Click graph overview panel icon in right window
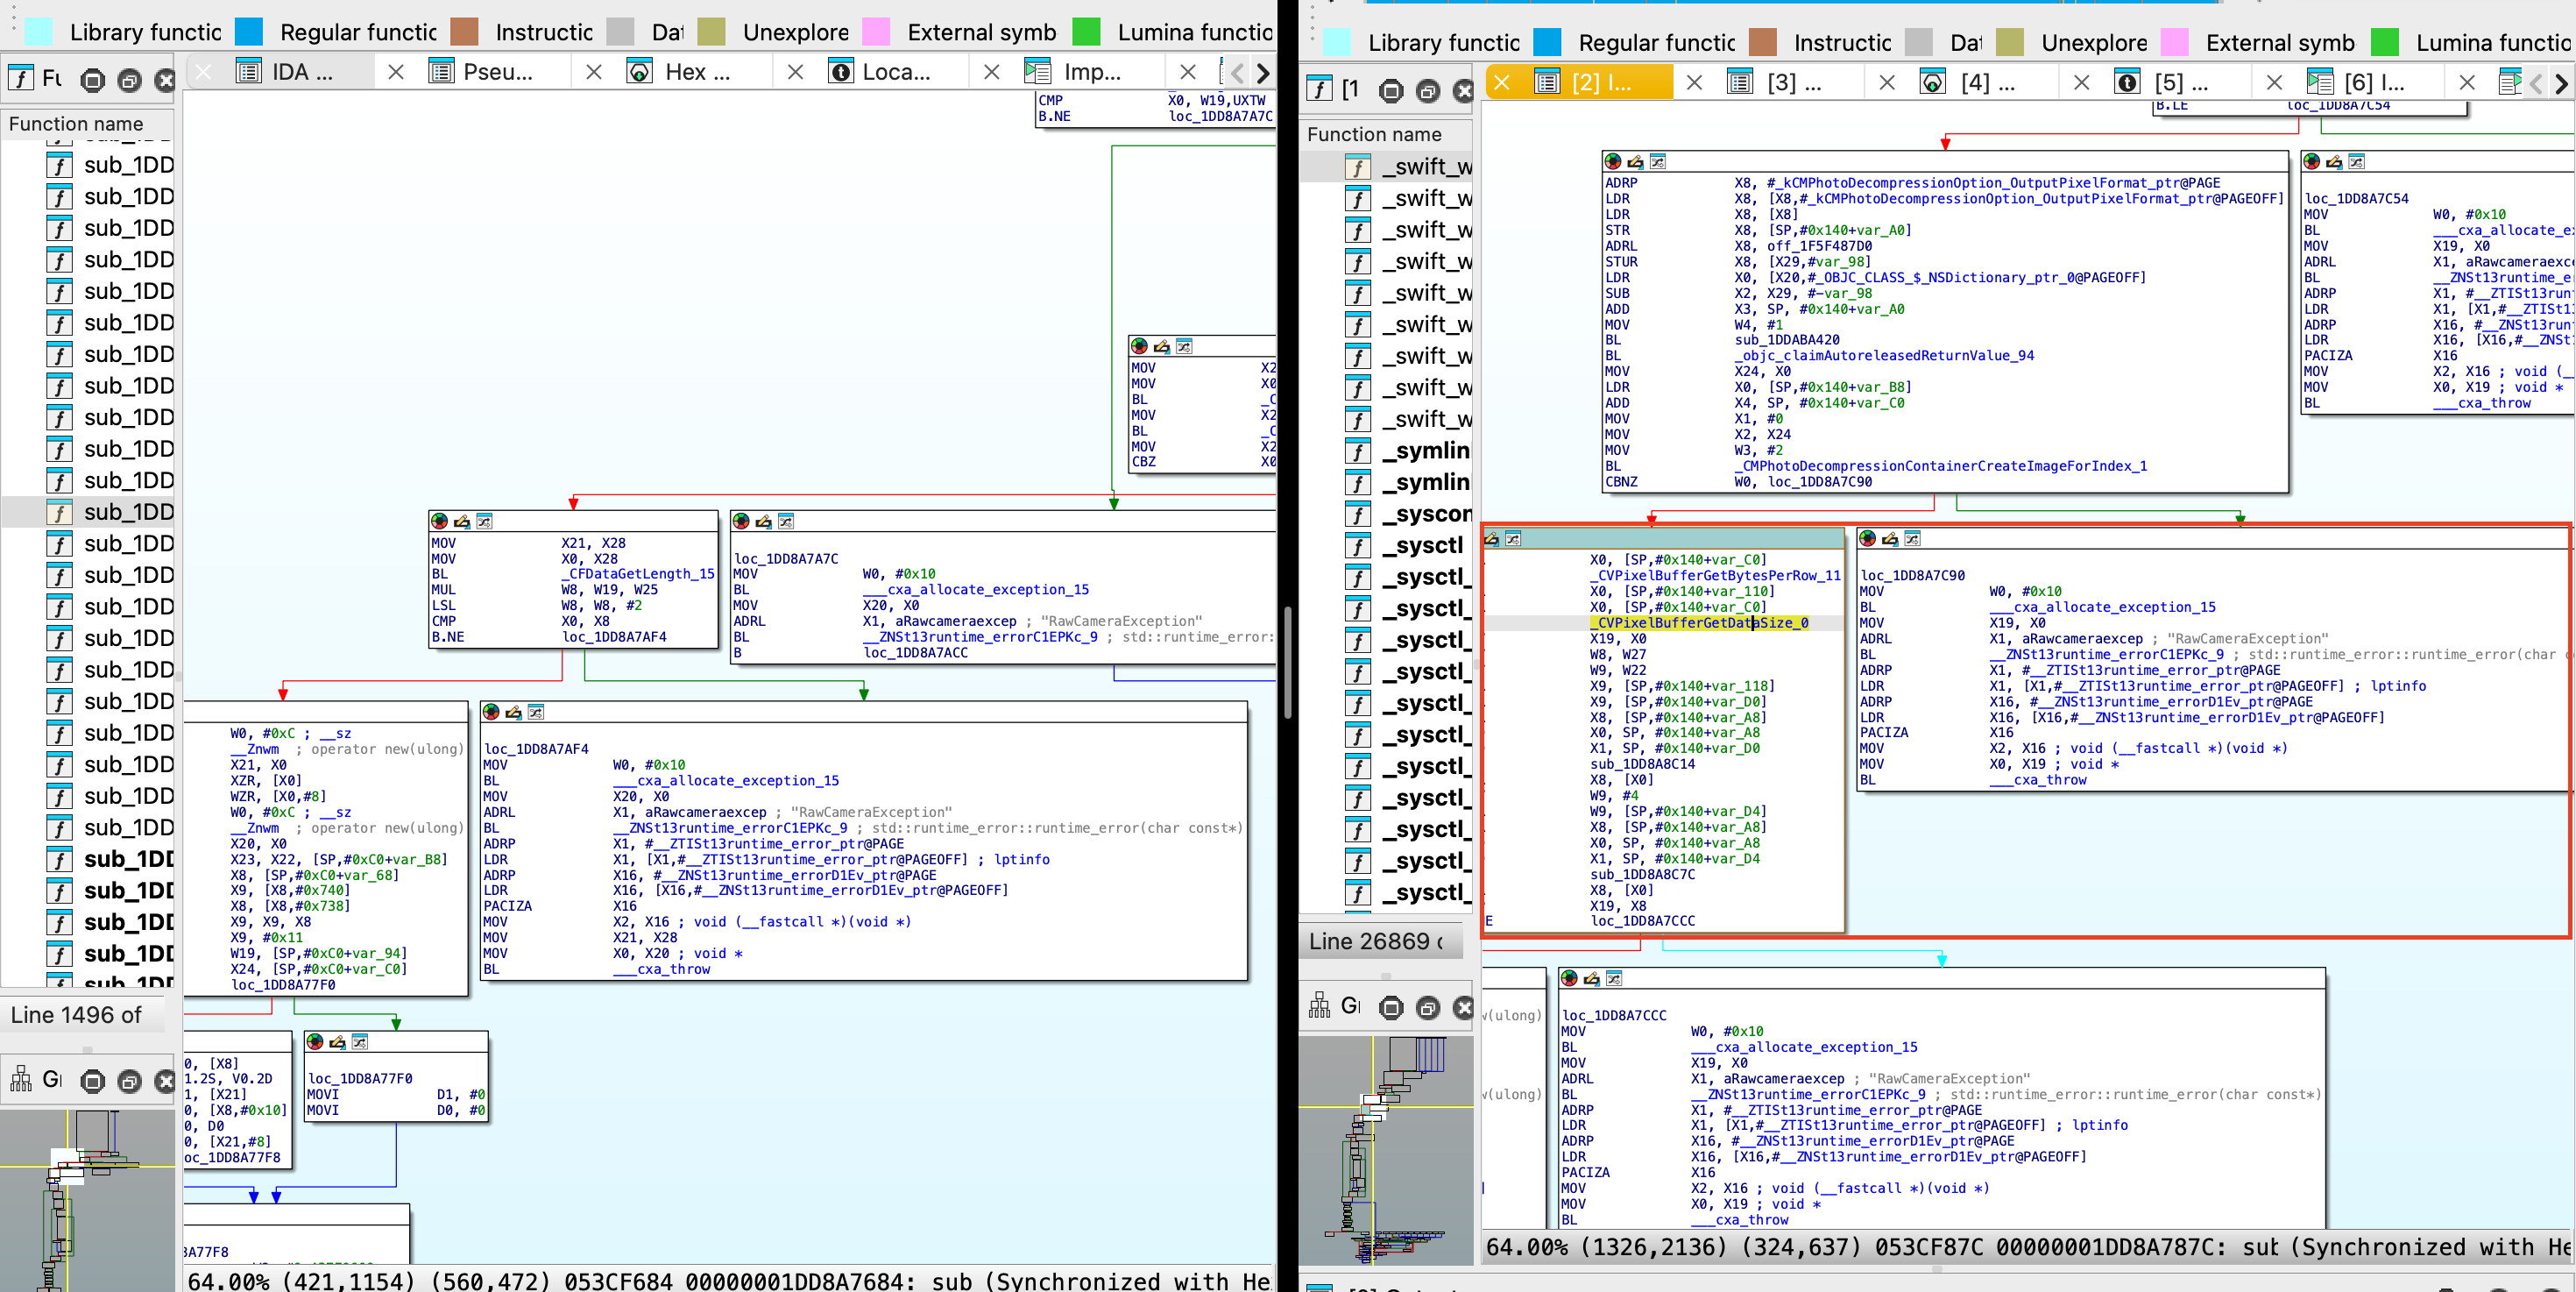 tap(1320, 1006)
